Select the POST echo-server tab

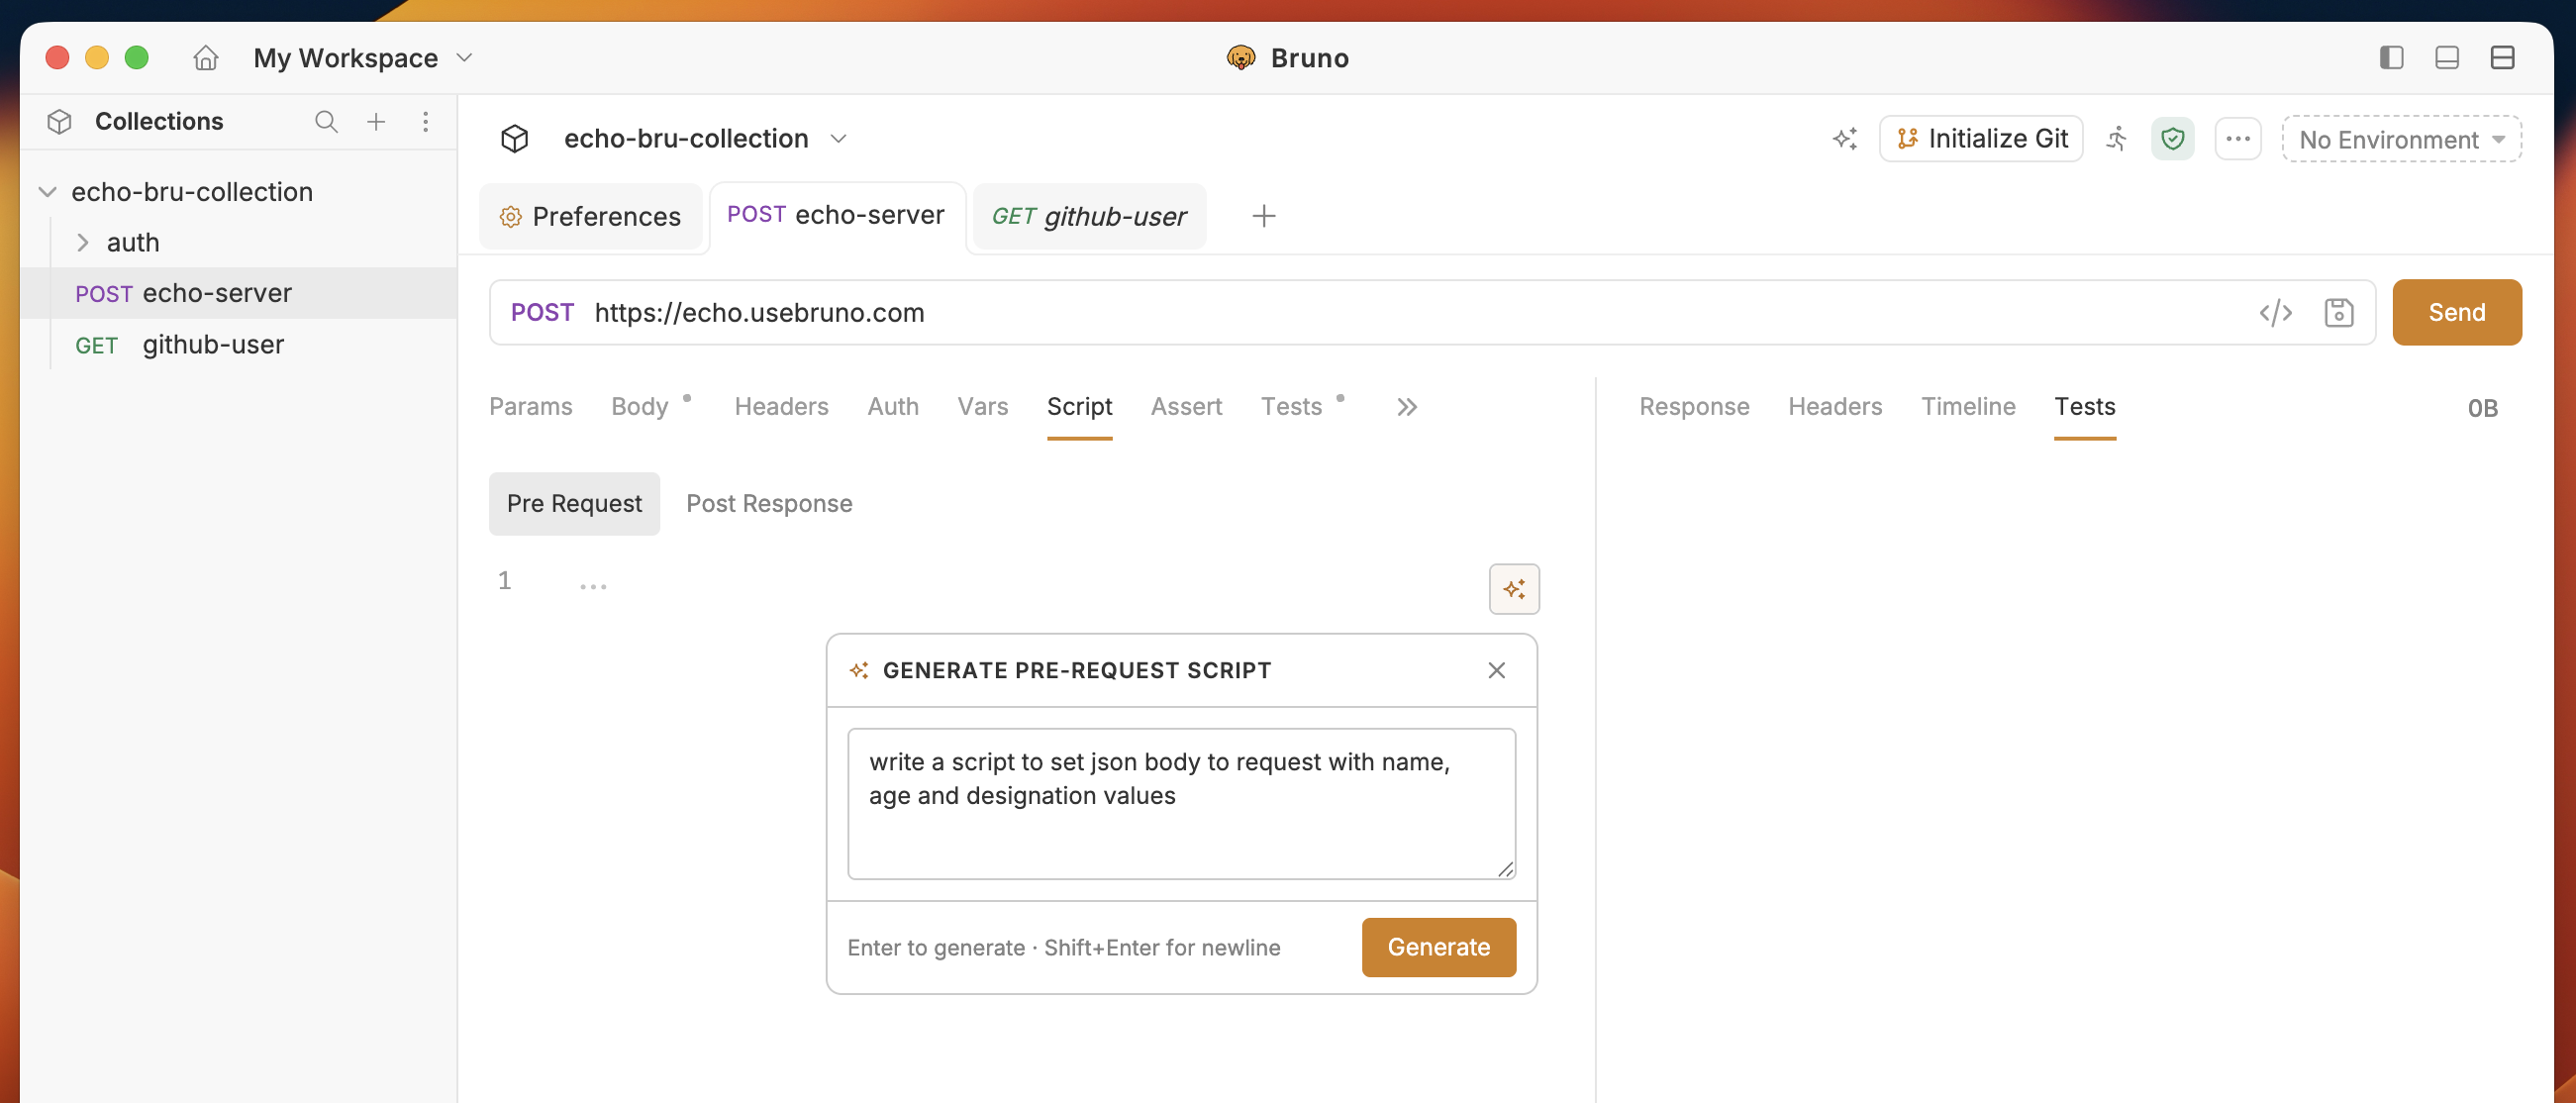[837, 215]
